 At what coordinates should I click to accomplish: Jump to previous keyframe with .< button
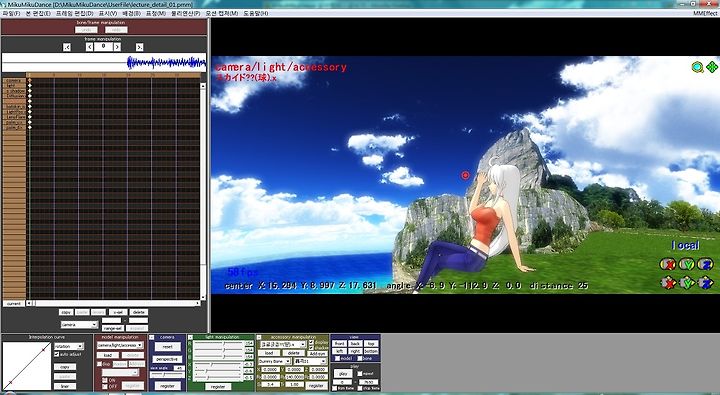67,47
